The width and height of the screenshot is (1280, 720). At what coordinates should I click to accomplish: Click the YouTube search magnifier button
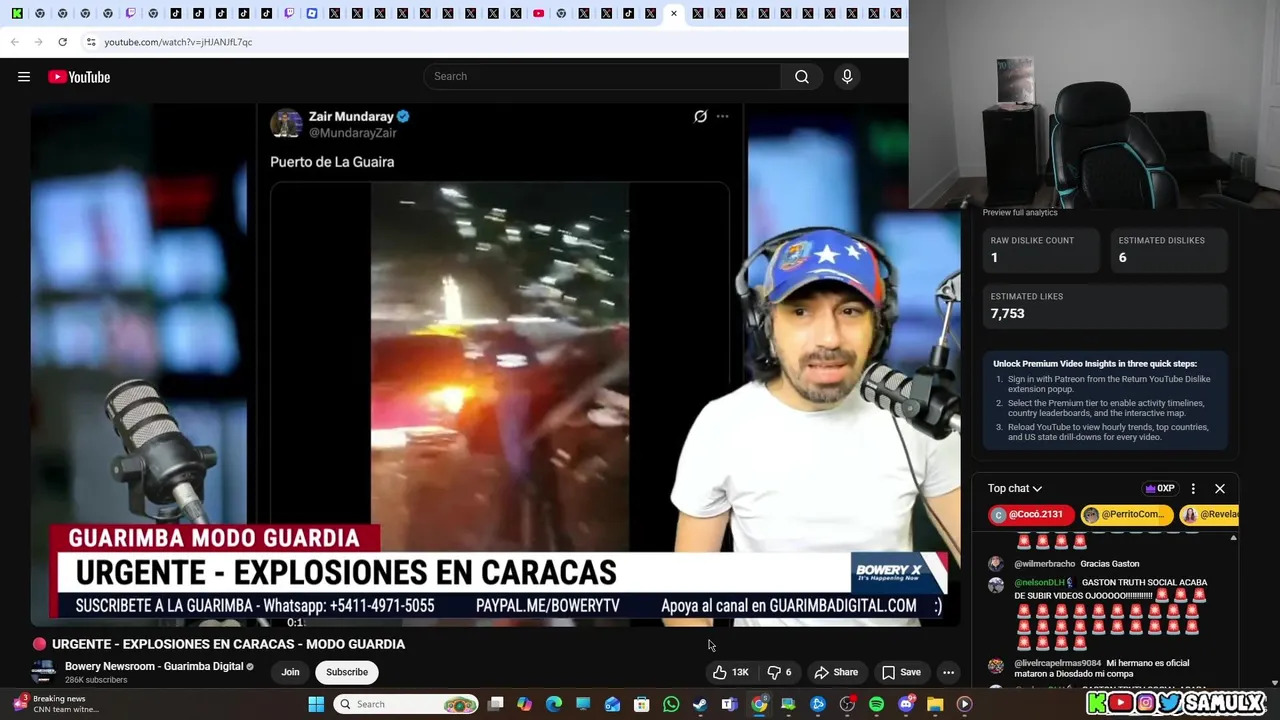coord(802,77)
